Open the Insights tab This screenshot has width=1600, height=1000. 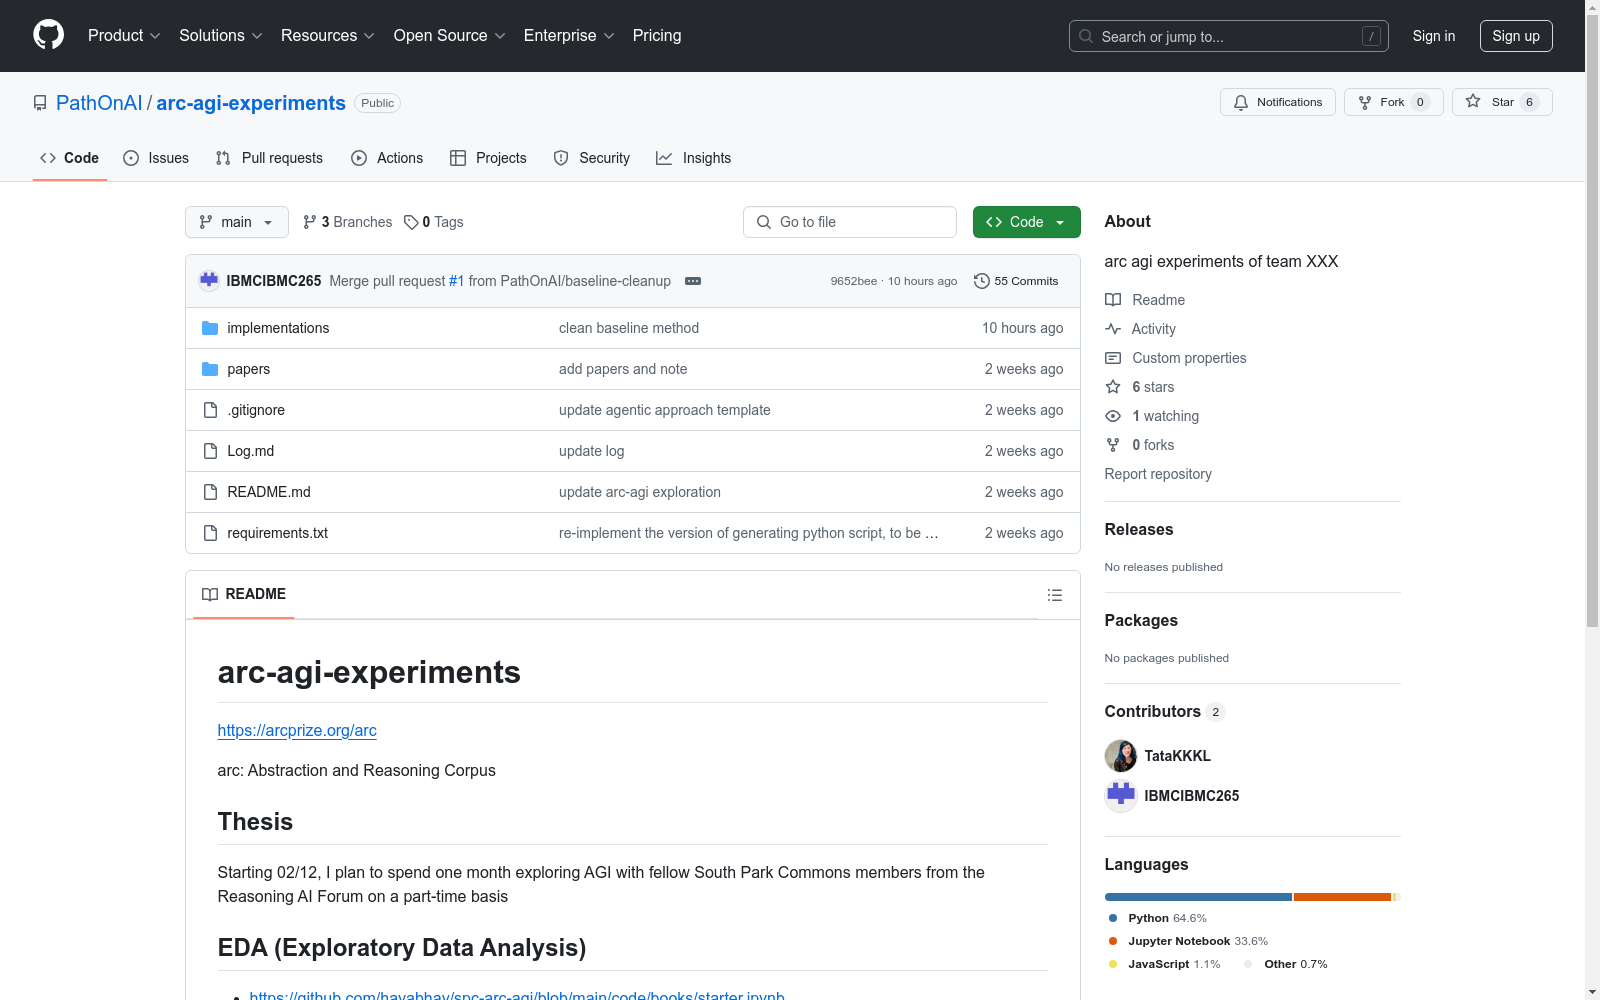pos(693,158)
